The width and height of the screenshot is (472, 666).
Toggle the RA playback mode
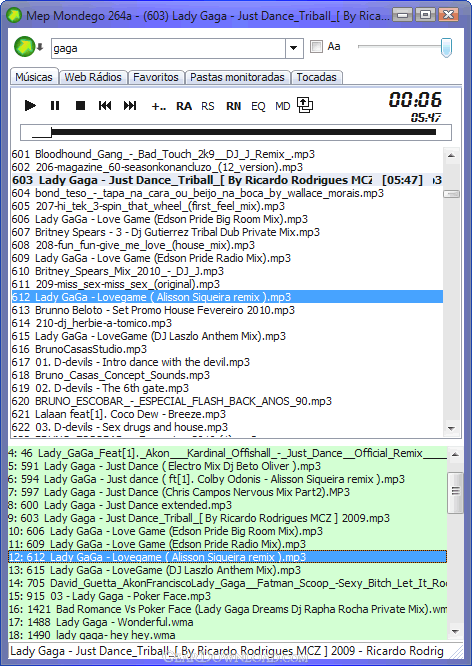(x=184, y=106)
